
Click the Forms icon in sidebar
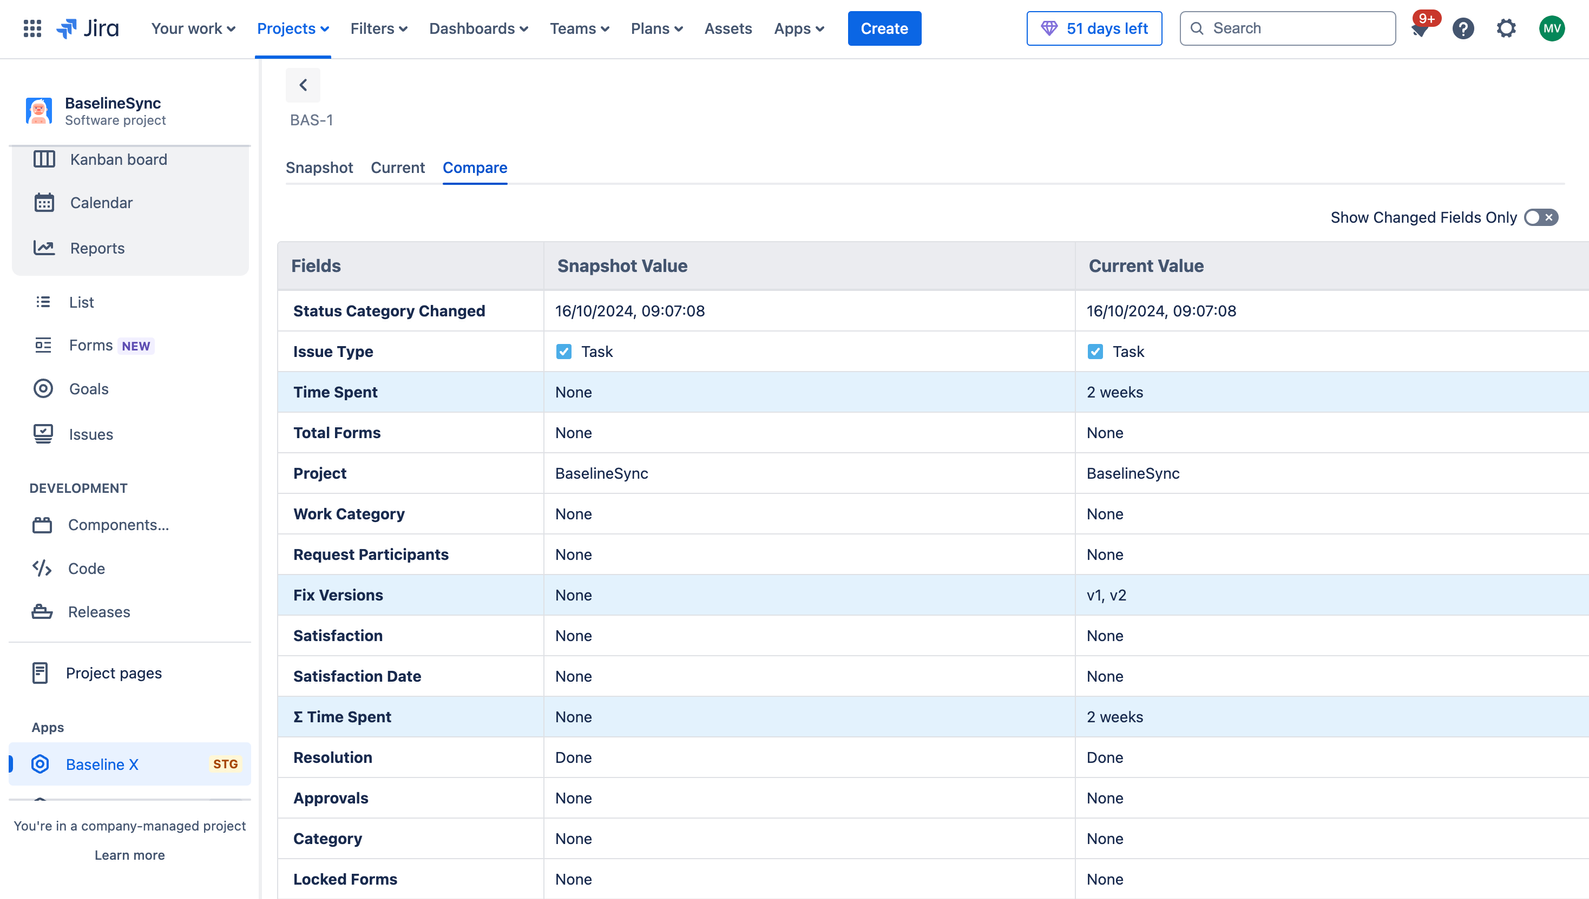tap(43, 345)
